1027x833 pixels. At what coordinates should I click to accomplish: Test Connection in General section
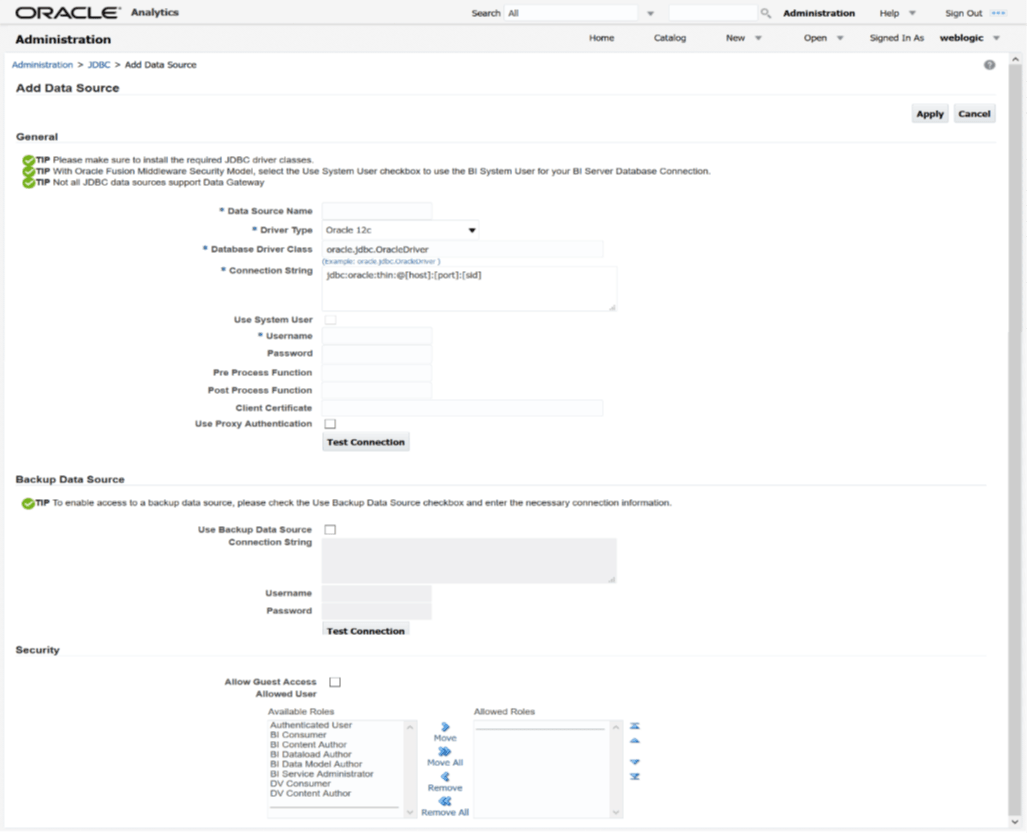coord(365,442)
